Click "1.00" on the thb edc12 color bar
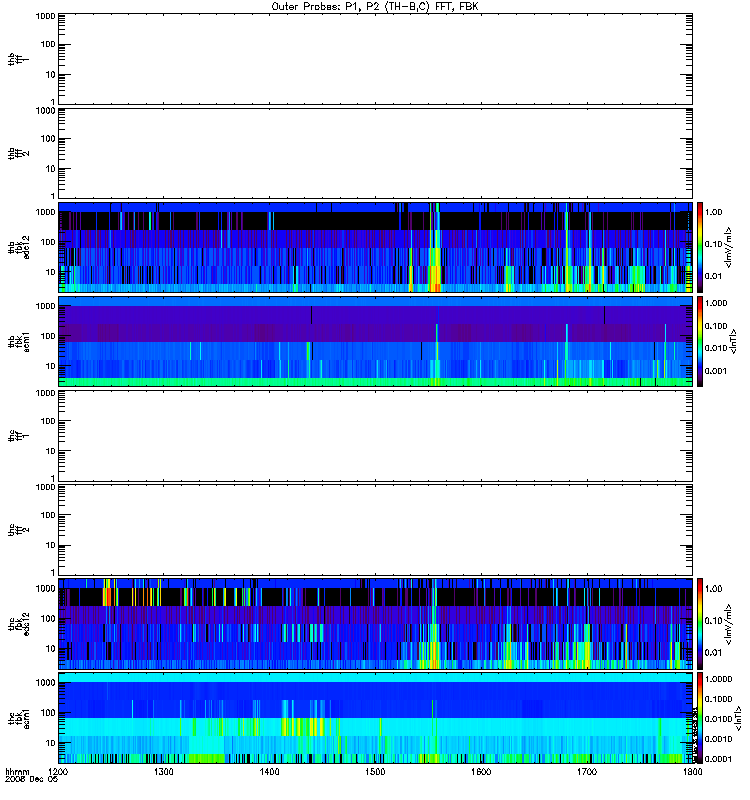750x800 pixels. point(714,212)
